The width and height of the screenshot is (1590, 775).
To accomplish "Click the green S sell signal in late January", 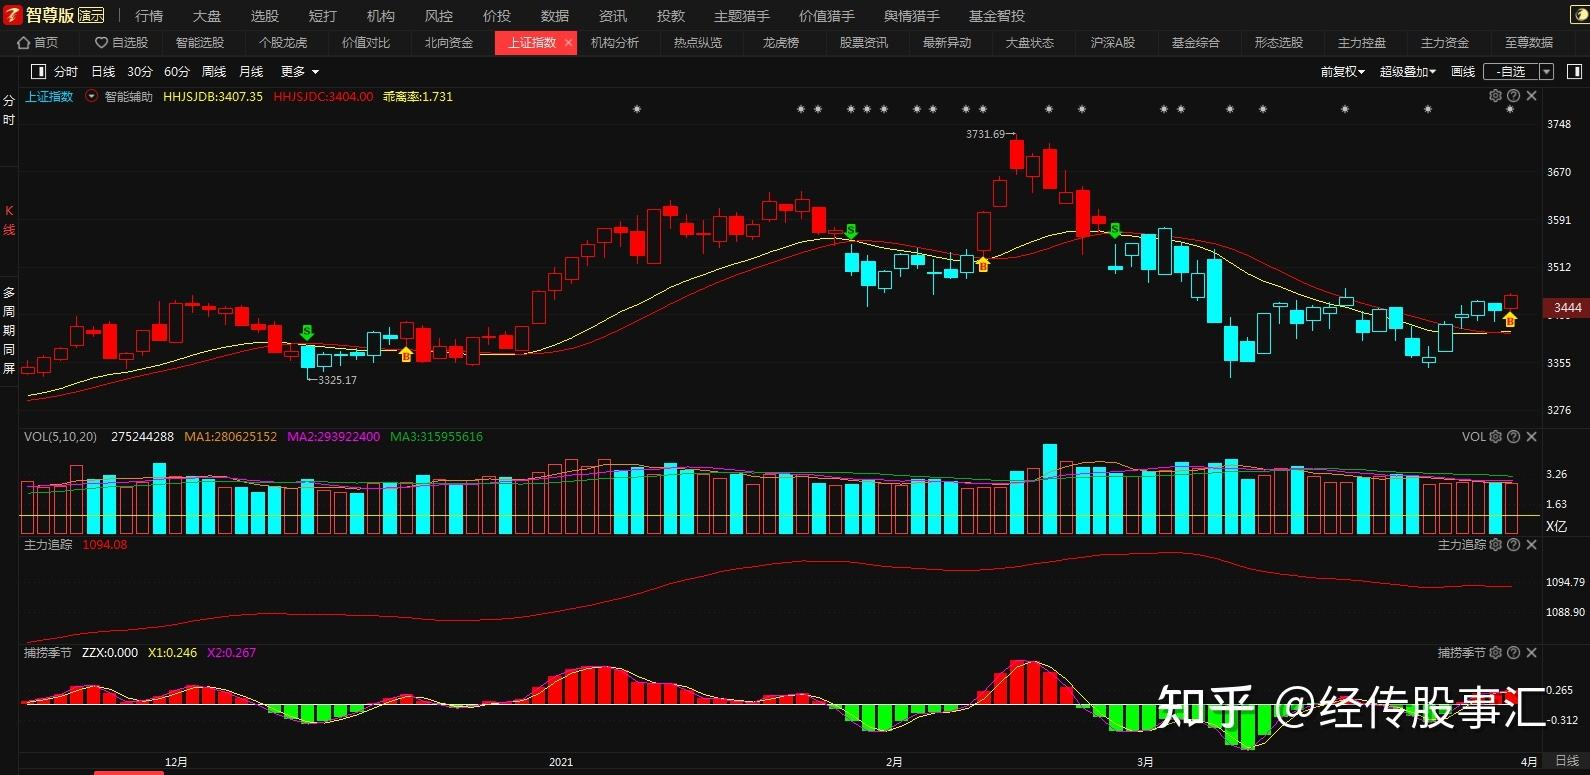I will click(x=851, y=232).
